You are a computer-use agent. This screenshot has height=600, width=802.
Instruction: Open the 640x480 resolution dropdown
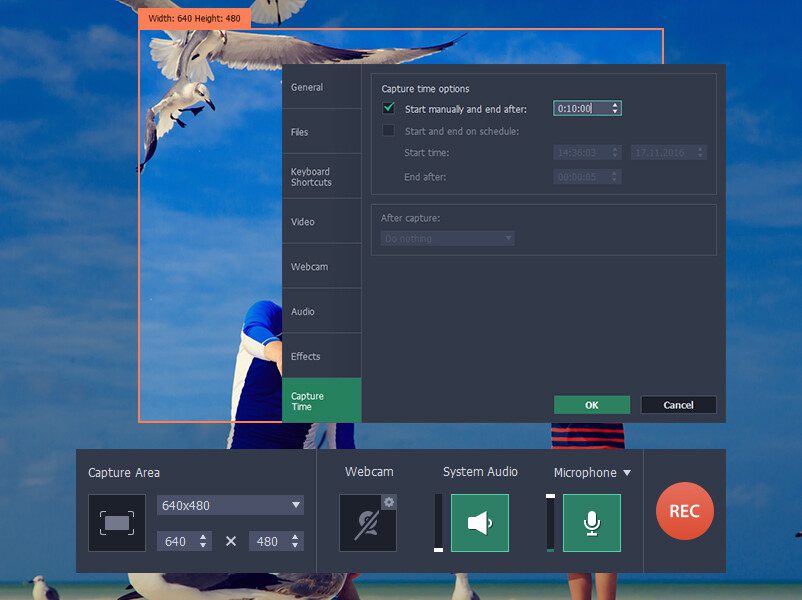pyautogui.click(x=230, y=505)
